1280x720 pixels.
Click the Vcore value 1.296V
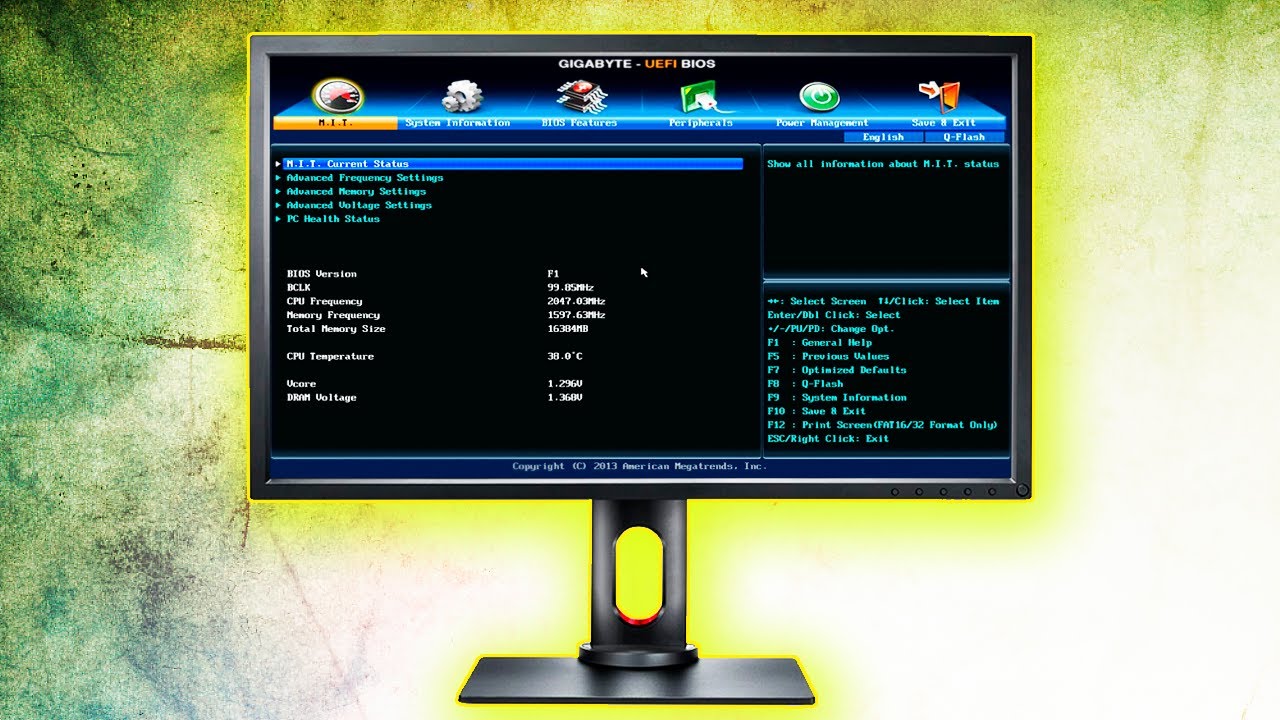[x=564, y=384]
